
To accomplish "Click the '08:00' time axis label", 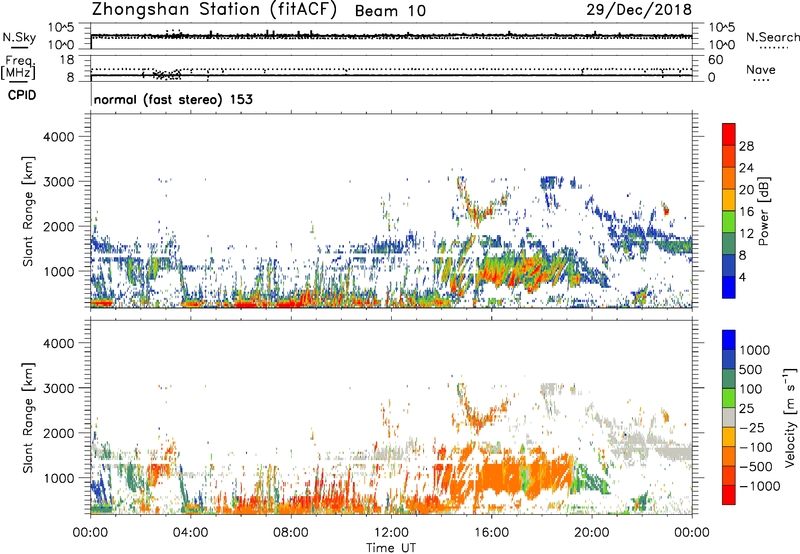I will tap(291, 533).
